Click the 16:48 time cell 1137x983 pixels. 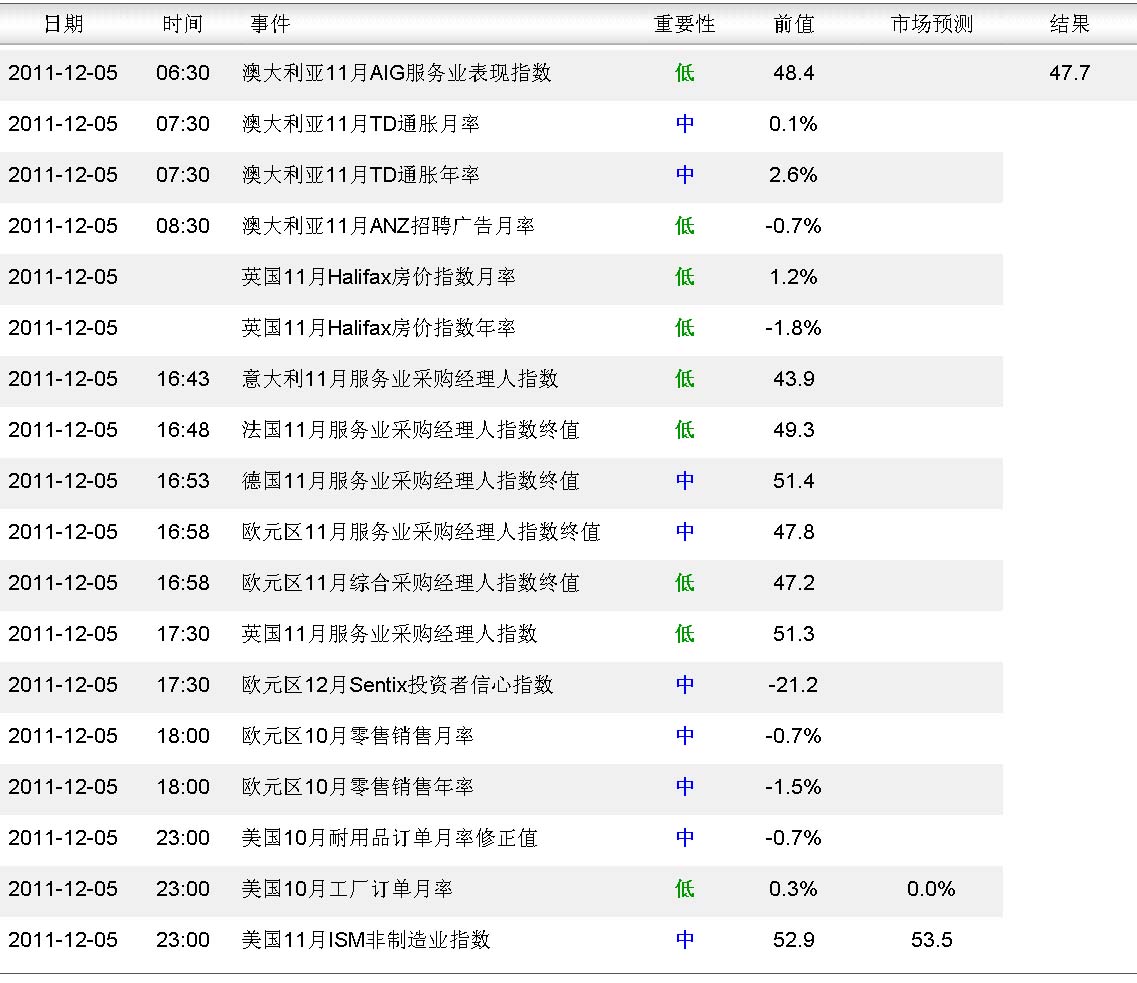[183, 430]
